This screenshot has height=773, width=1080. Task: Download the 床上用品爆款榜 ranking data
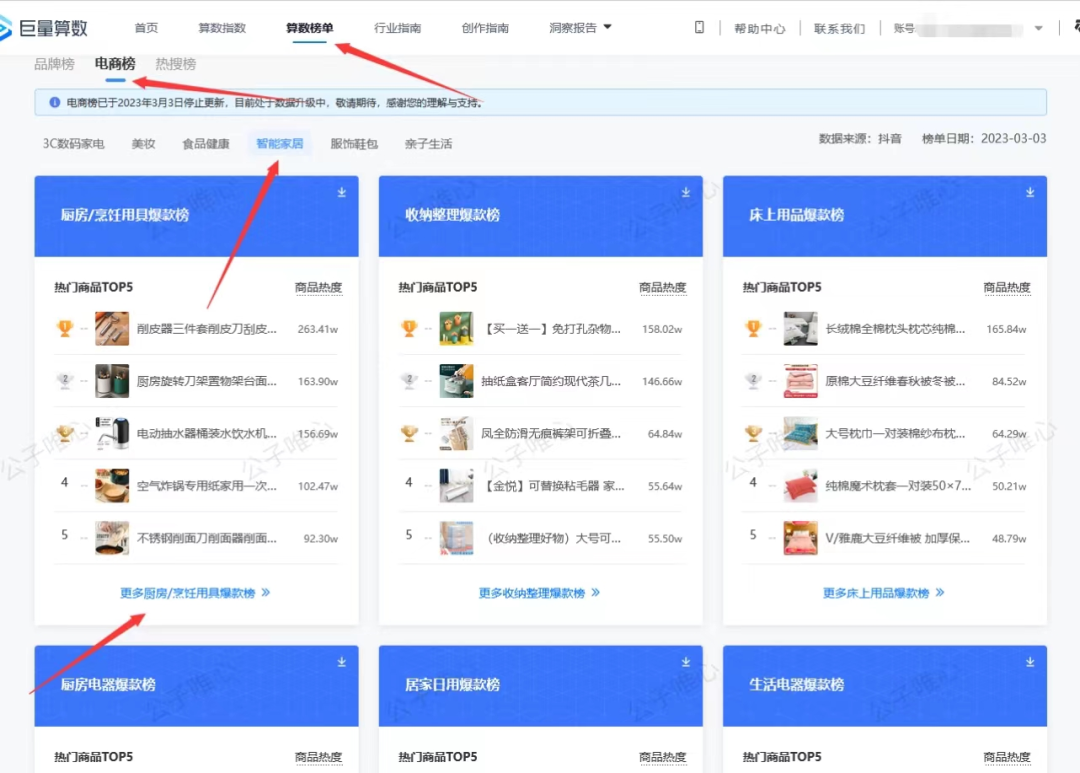click(1029, 192)
